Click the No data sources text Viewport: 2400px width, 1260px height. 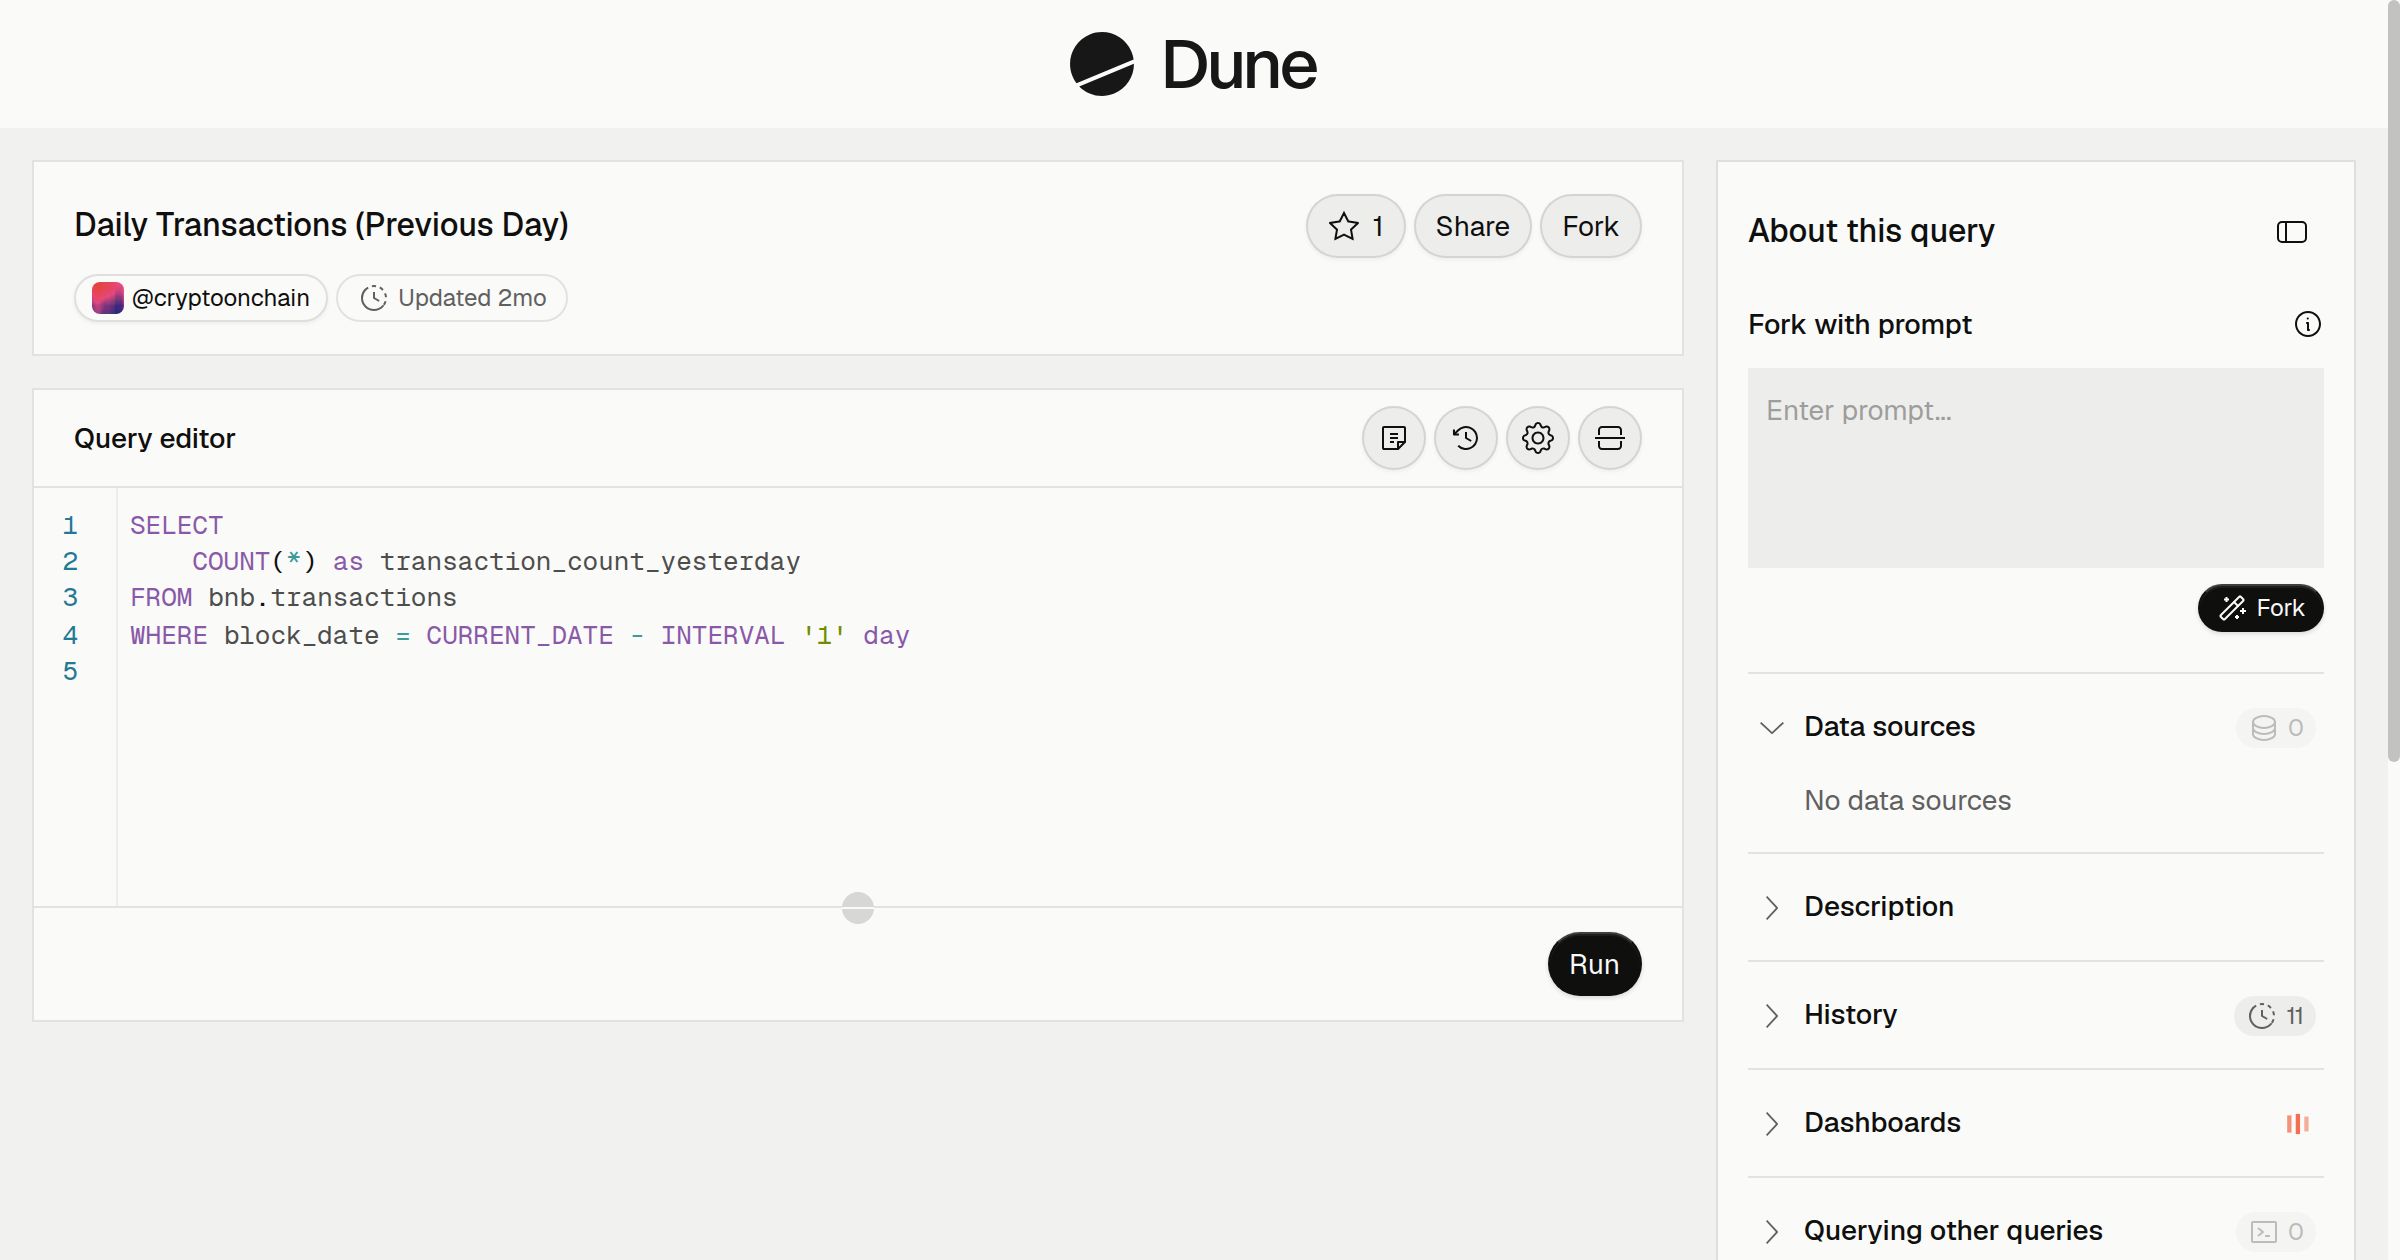tap(1907, 801)
